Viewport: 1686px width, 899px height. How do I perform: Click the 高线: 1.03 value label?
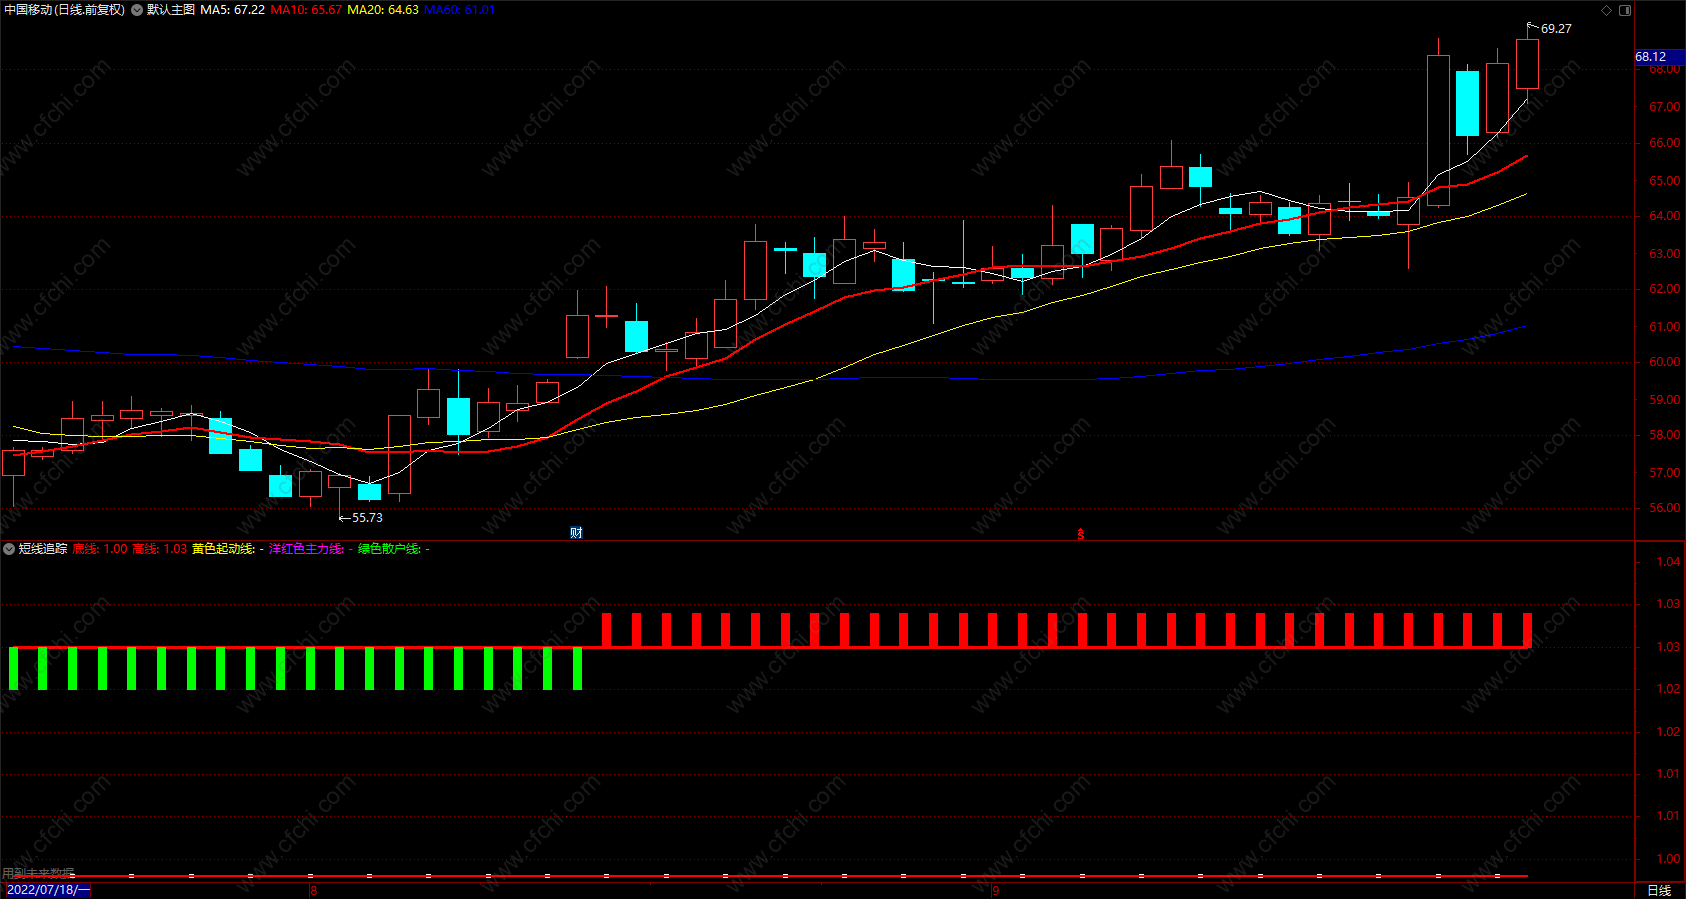coord(160,549)
